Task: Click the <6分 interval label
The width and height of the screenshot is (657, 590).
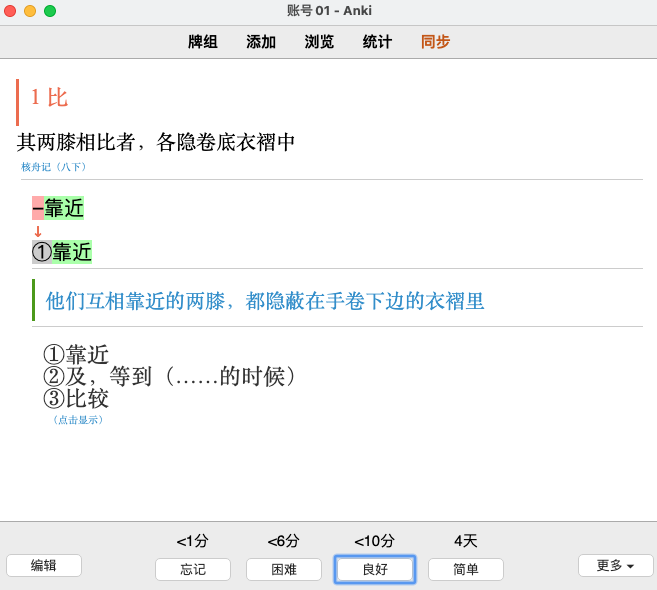Action: pyautogui.click(x=283, y=541)
